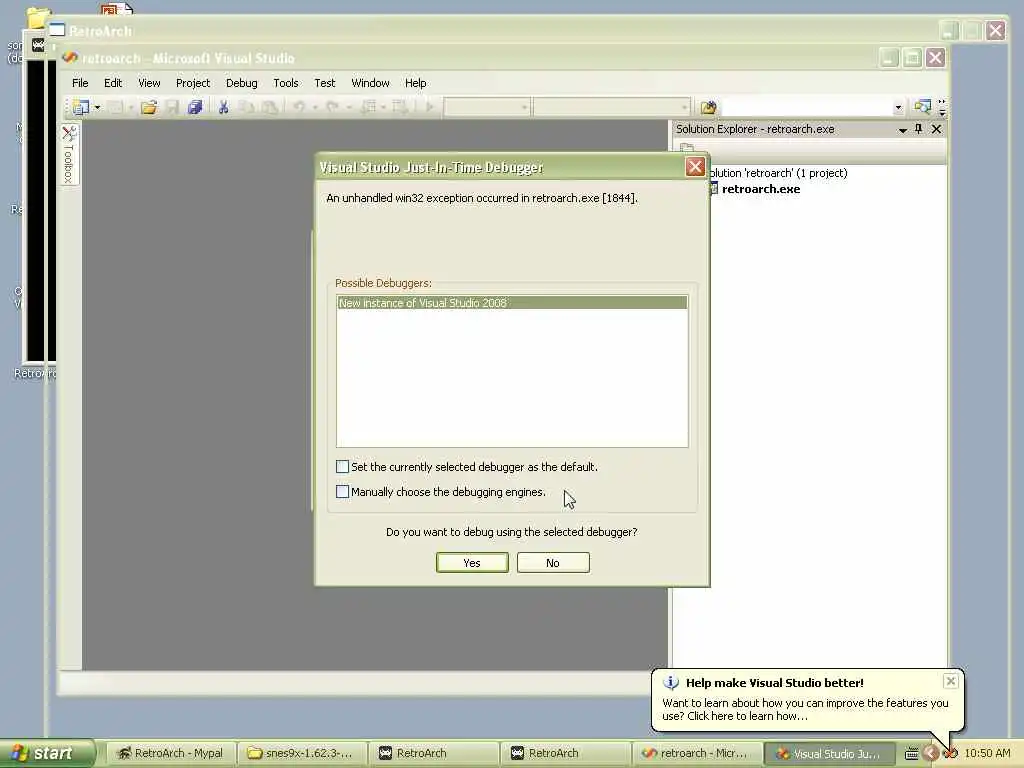Open the Find combo box dropdown

tap(898, 107)
